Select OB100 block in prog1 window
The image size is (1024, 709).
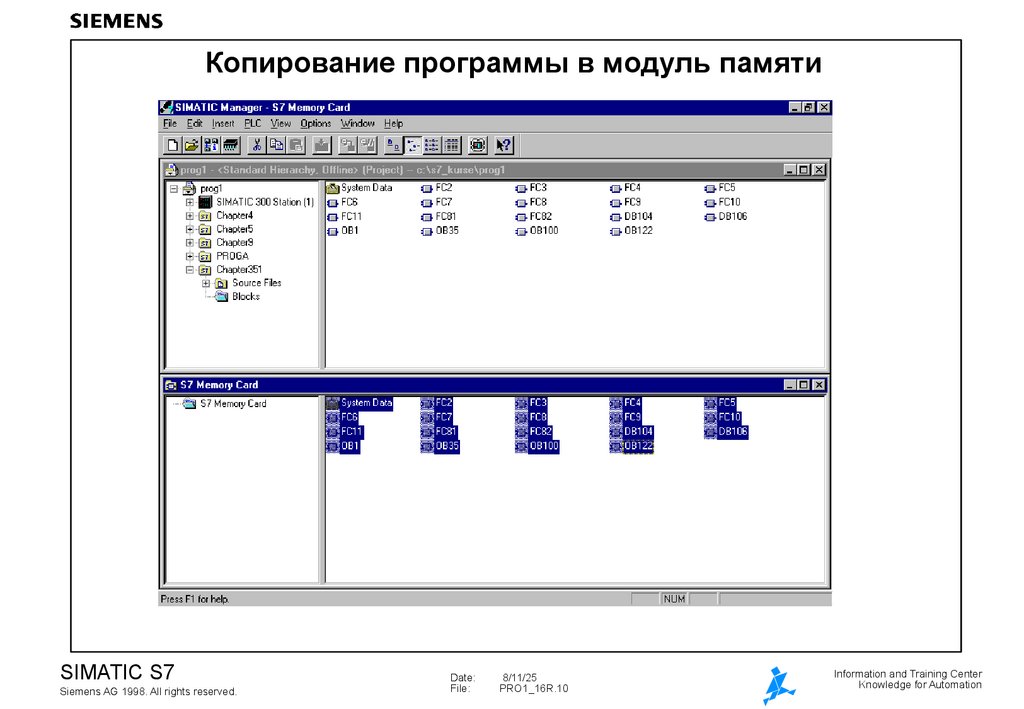[537, 230]
